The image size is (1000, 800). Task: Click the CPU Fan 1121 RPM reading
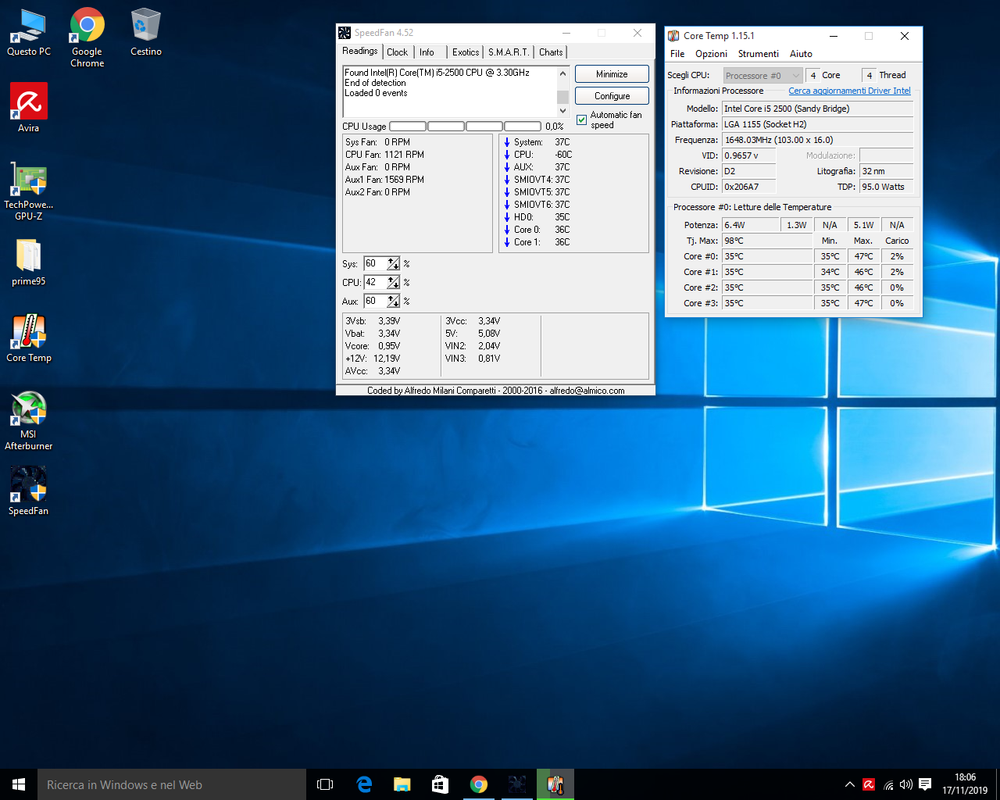coord(385,154)
